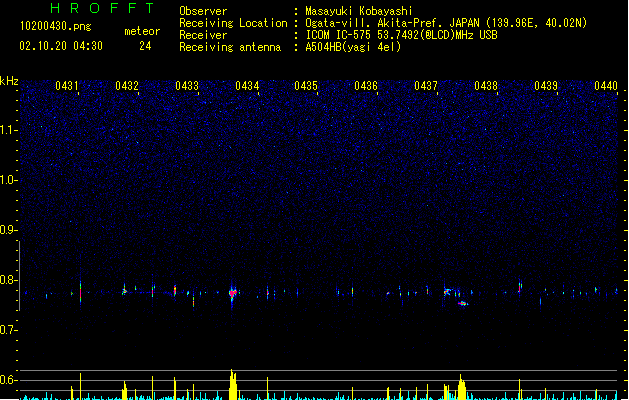The height and width of the screenshot is (400, 629).
Task: Click the 0437 time marker
Action: tap(426, 86)
